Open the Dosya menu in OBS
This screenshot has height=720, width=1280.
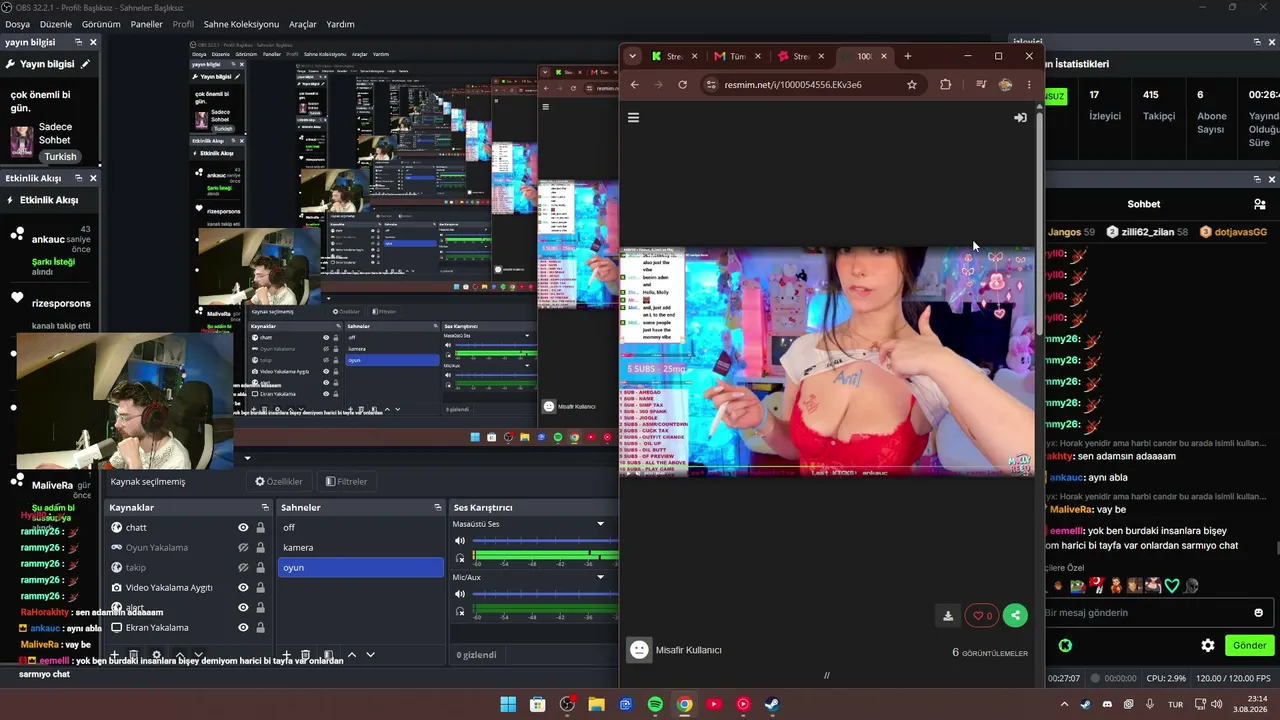point(17,24)
